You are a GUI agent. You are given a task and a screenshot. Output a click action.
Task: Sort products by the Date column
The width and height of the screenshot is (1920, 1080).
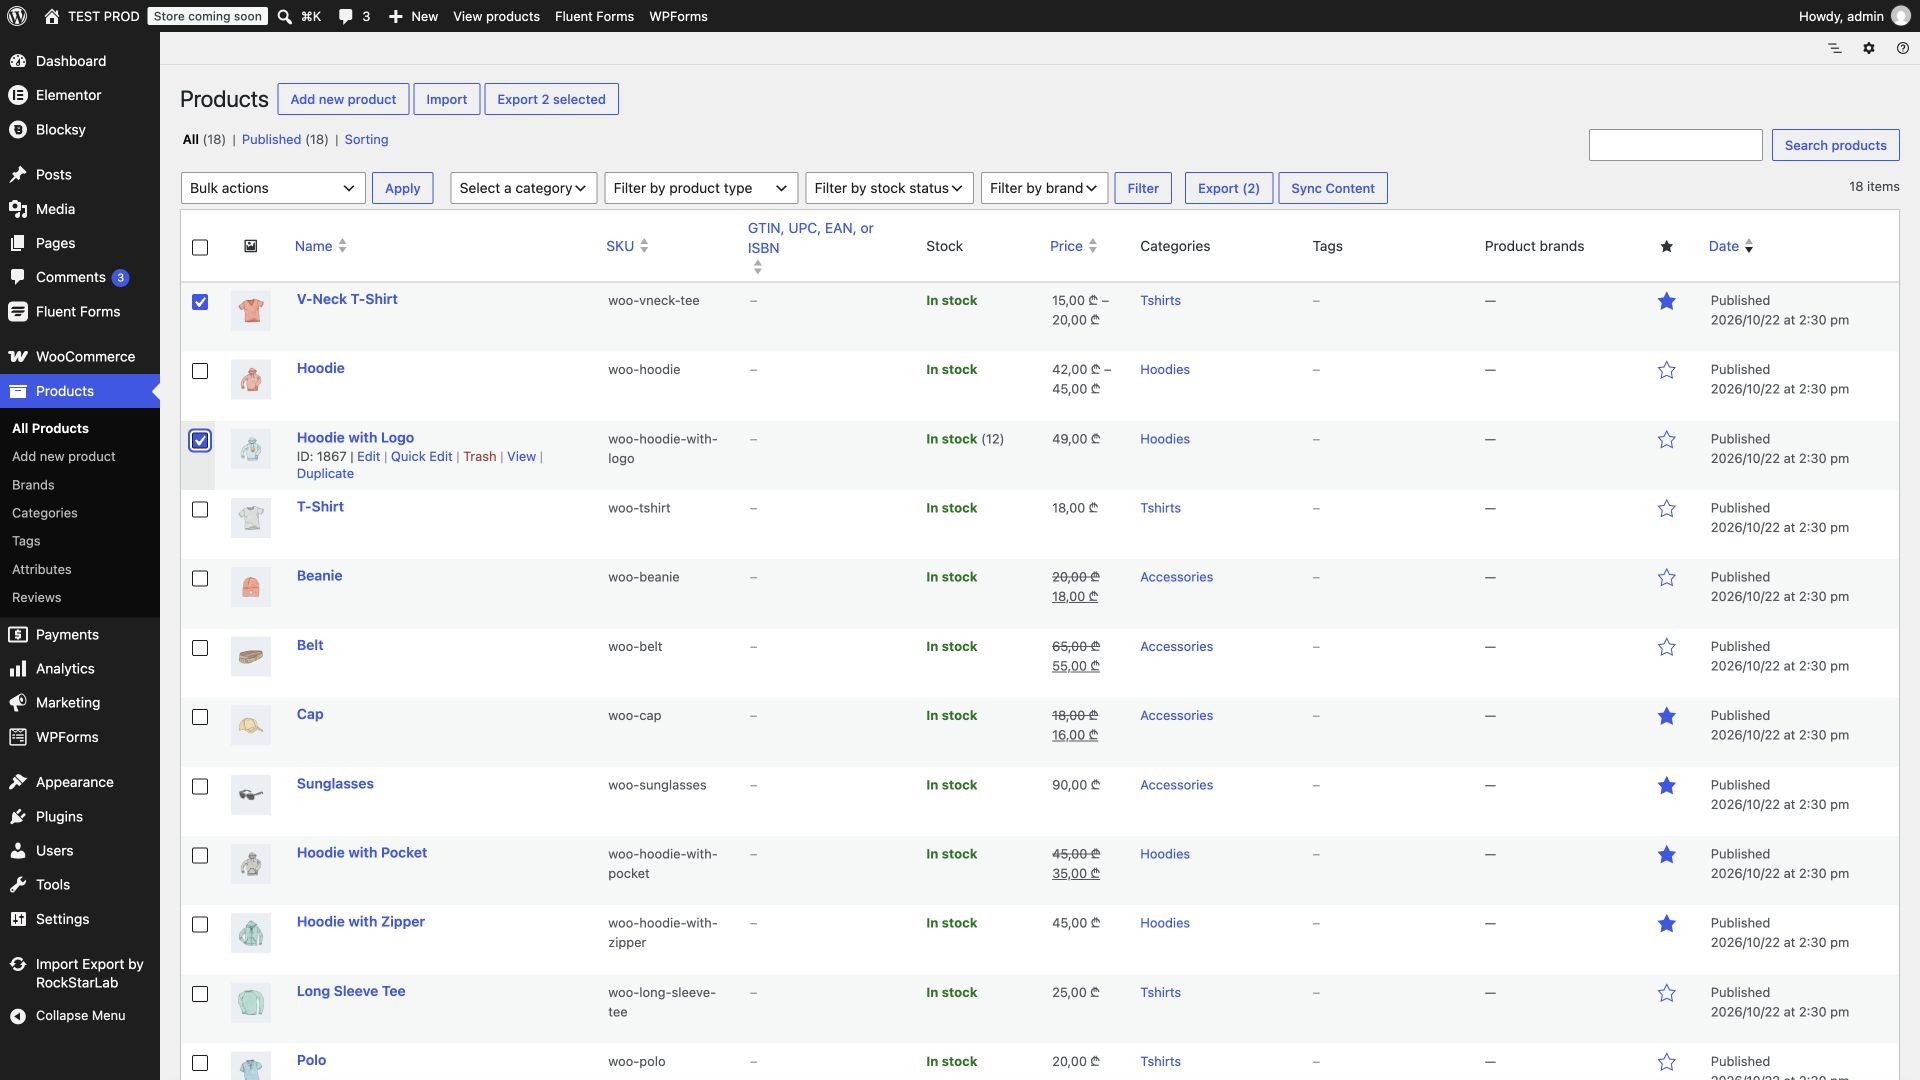click(1730, 246)
